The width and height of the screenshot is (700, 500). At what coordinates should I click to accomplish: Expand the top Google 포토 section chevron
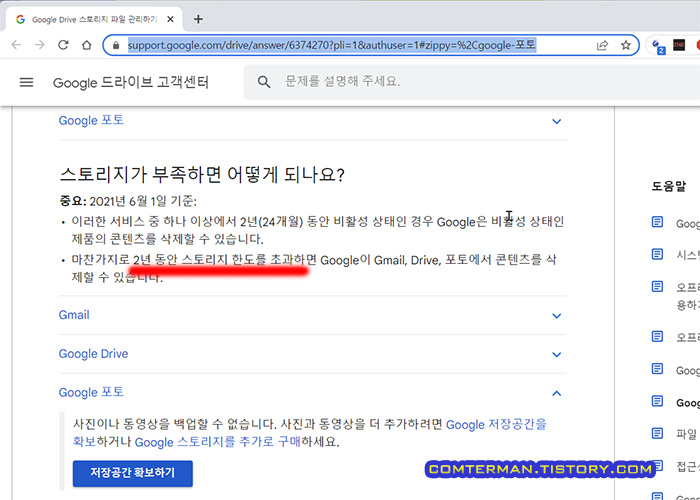pos(556,121)
